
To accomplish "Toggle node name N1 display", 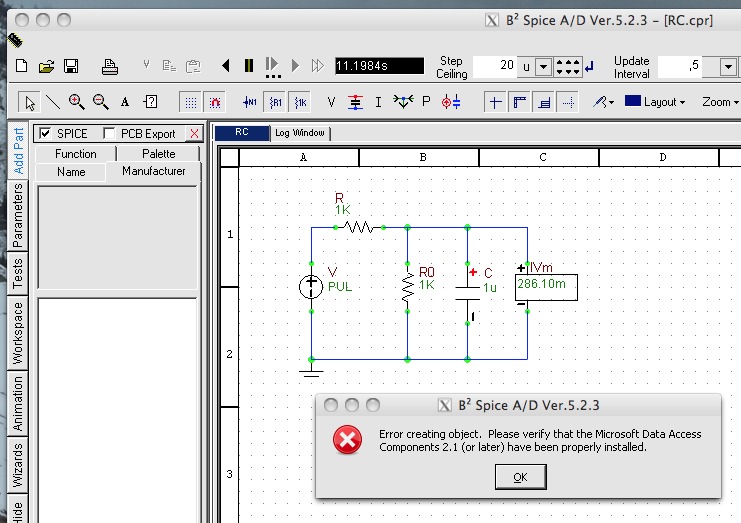I will tap(250, 102).
